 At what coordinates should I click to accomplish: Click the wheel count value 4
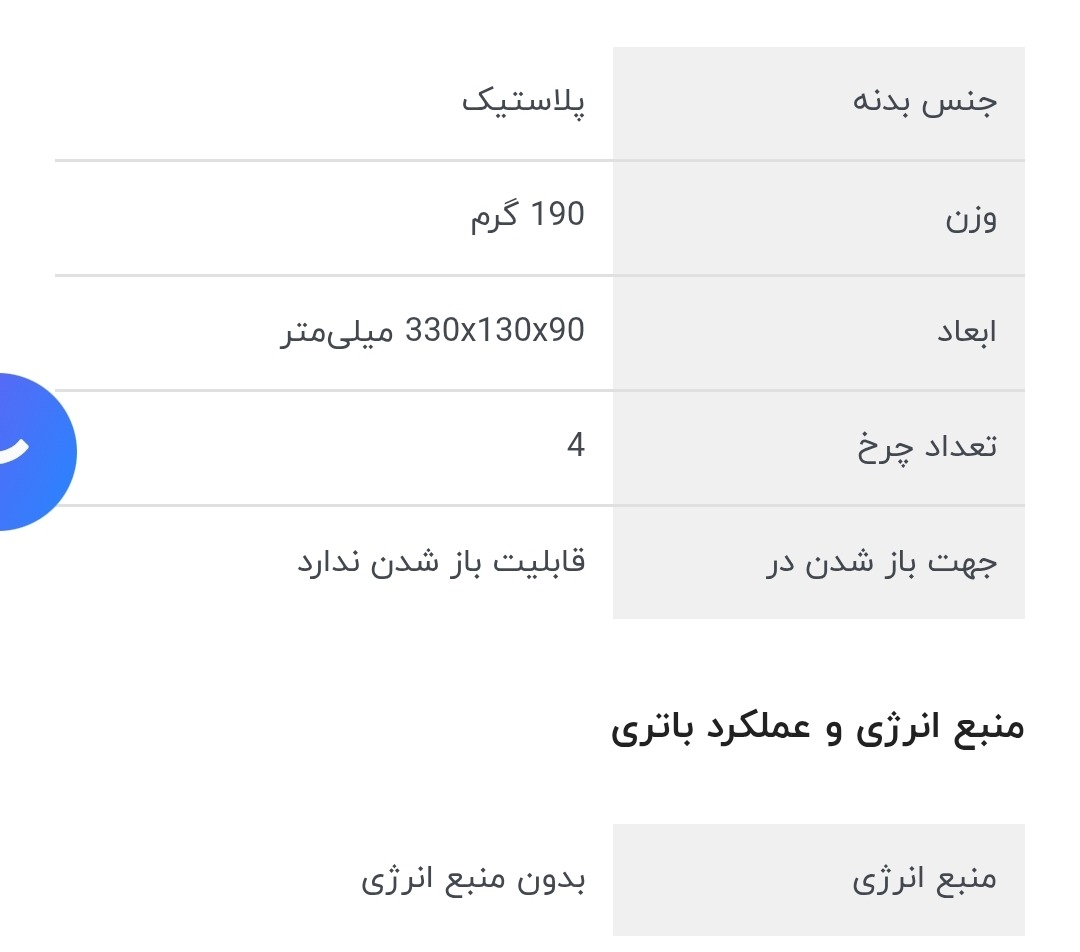575,445
